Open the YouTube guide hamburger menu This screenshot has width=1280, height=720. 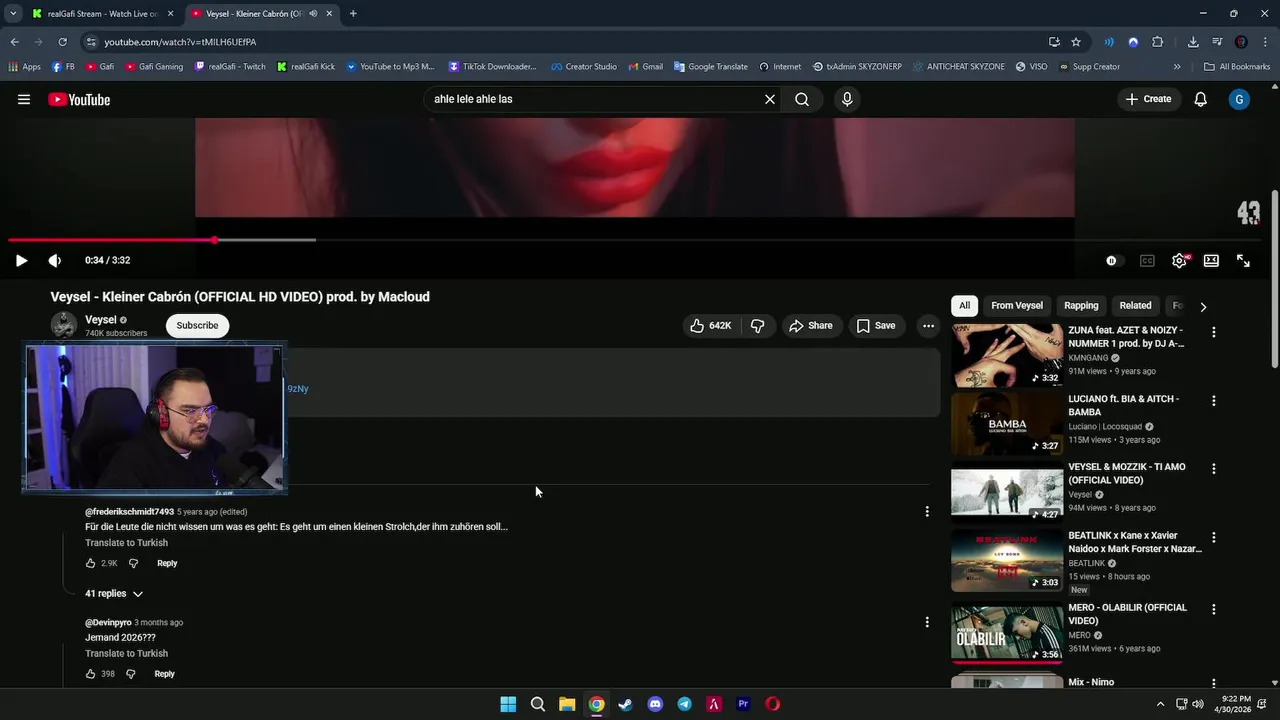pos(24,99)
